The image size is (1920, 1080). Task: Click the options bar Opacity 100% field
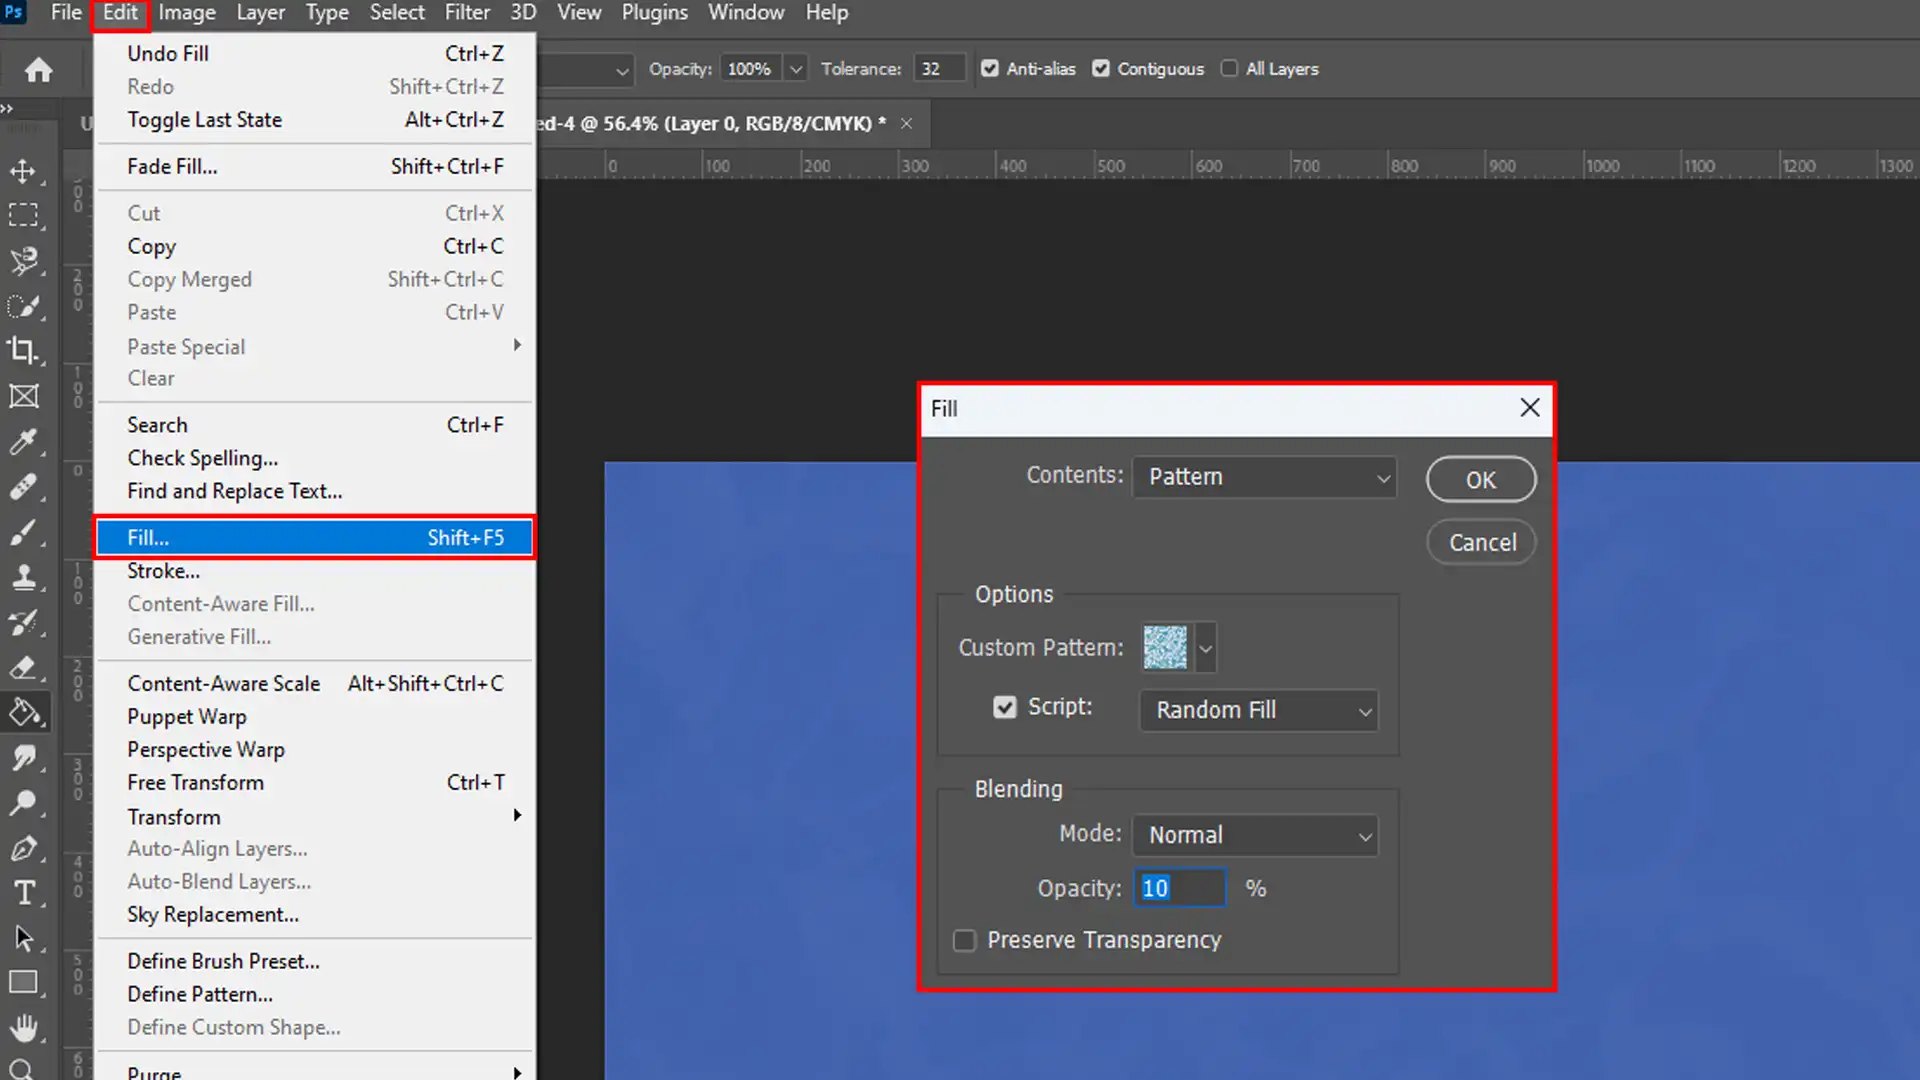(x=752, y=69)
